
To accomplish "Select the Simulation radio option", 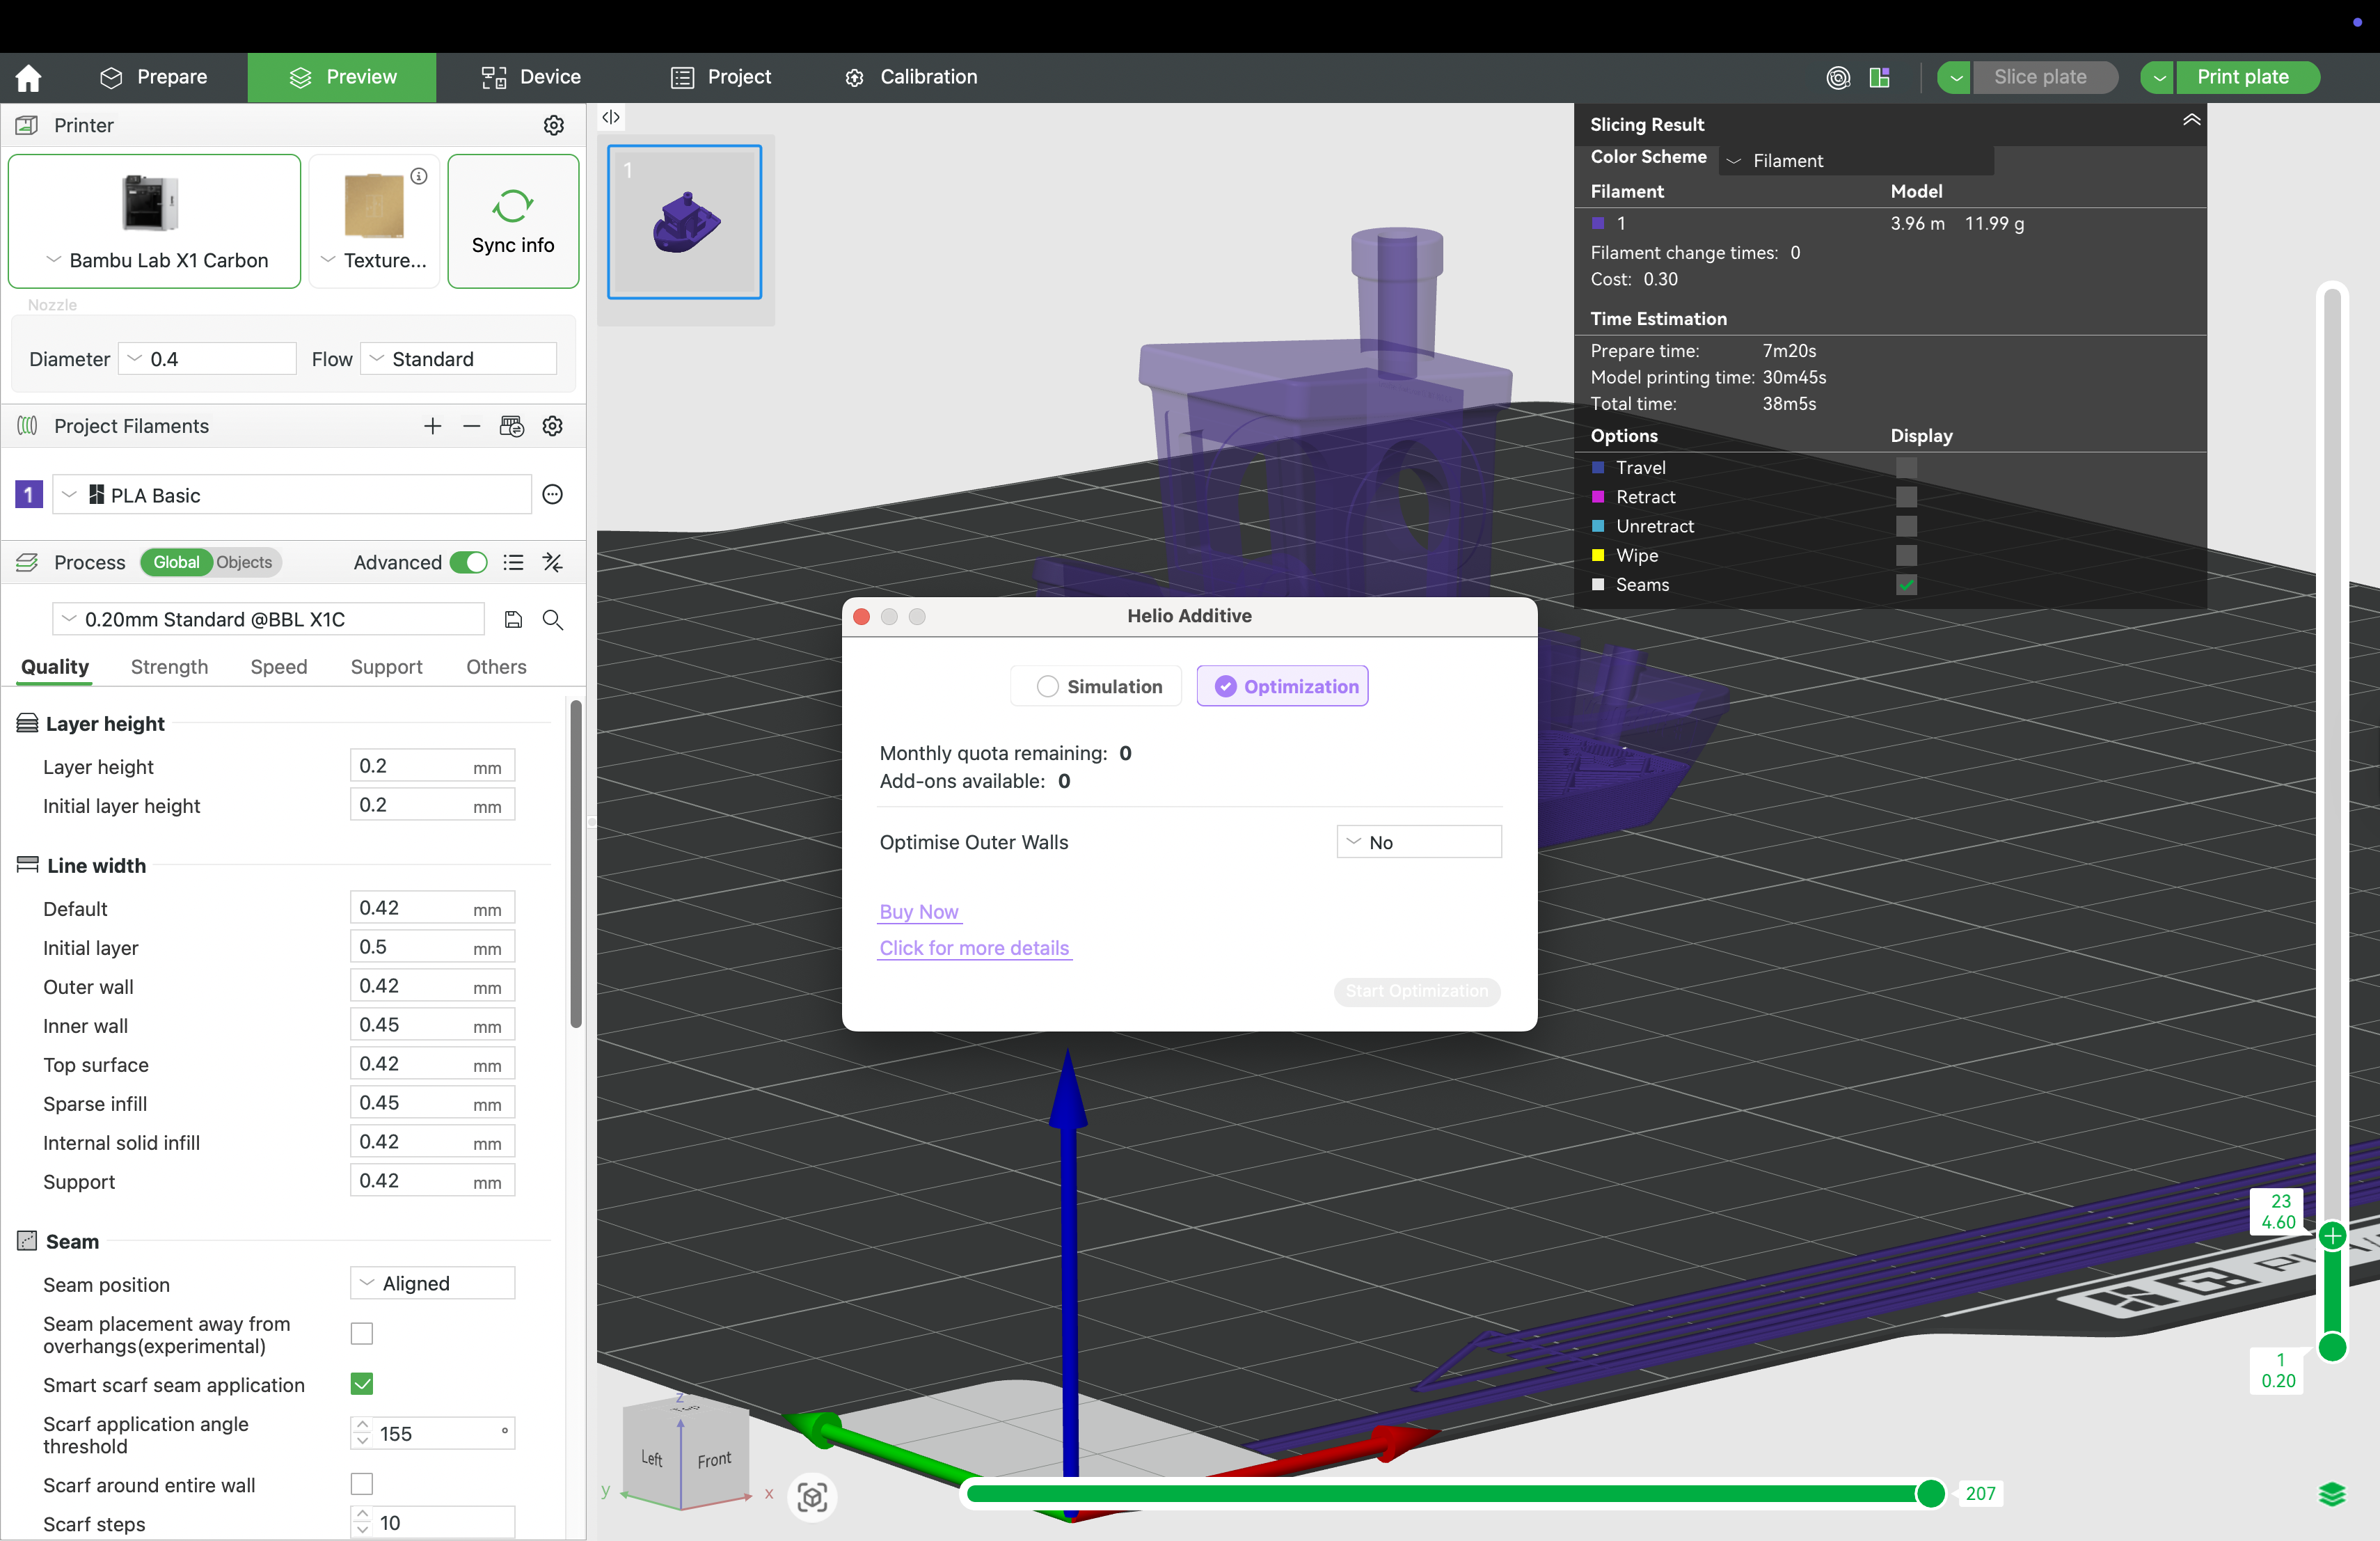I will (x=1047, y=686).
